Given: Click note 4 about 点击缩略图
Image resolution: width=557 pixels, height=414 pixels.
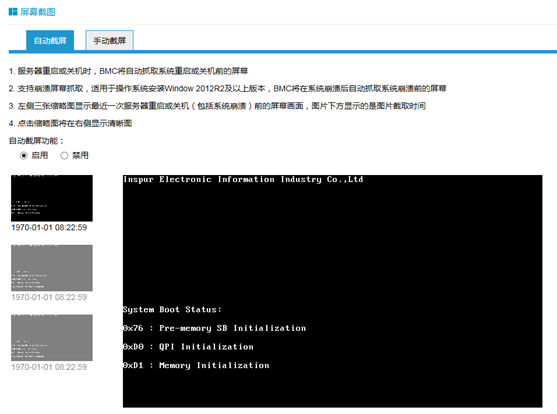Looking at the screenshot, I should (x=70, y=123).
